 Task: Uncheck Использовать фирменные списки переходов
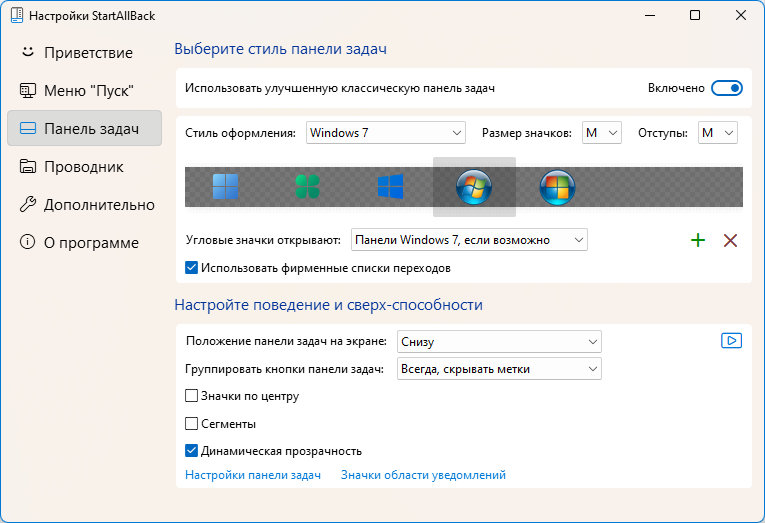point(191,268)
